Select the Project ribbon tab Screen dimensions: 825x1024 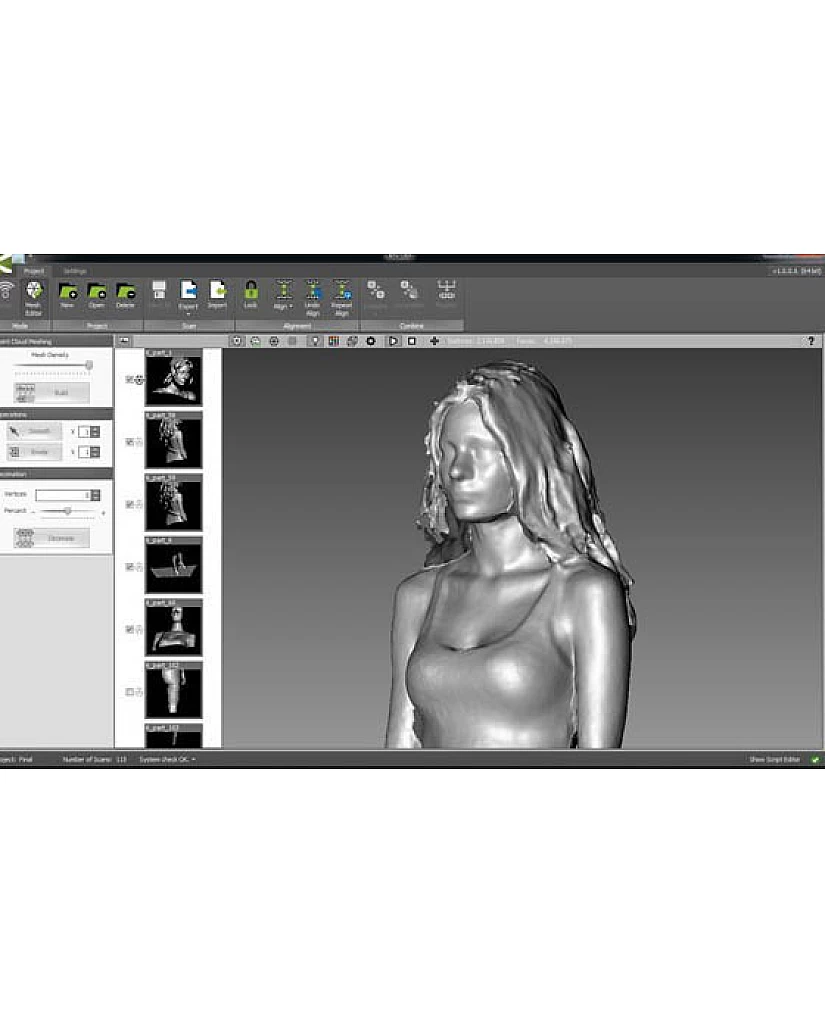click(35, 271)
